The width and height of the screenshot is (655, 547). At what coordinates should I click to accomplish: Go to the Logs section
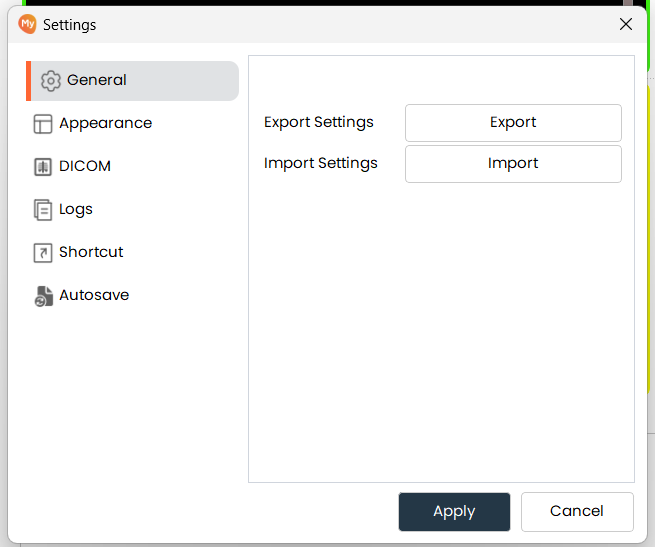pos(76,209)
